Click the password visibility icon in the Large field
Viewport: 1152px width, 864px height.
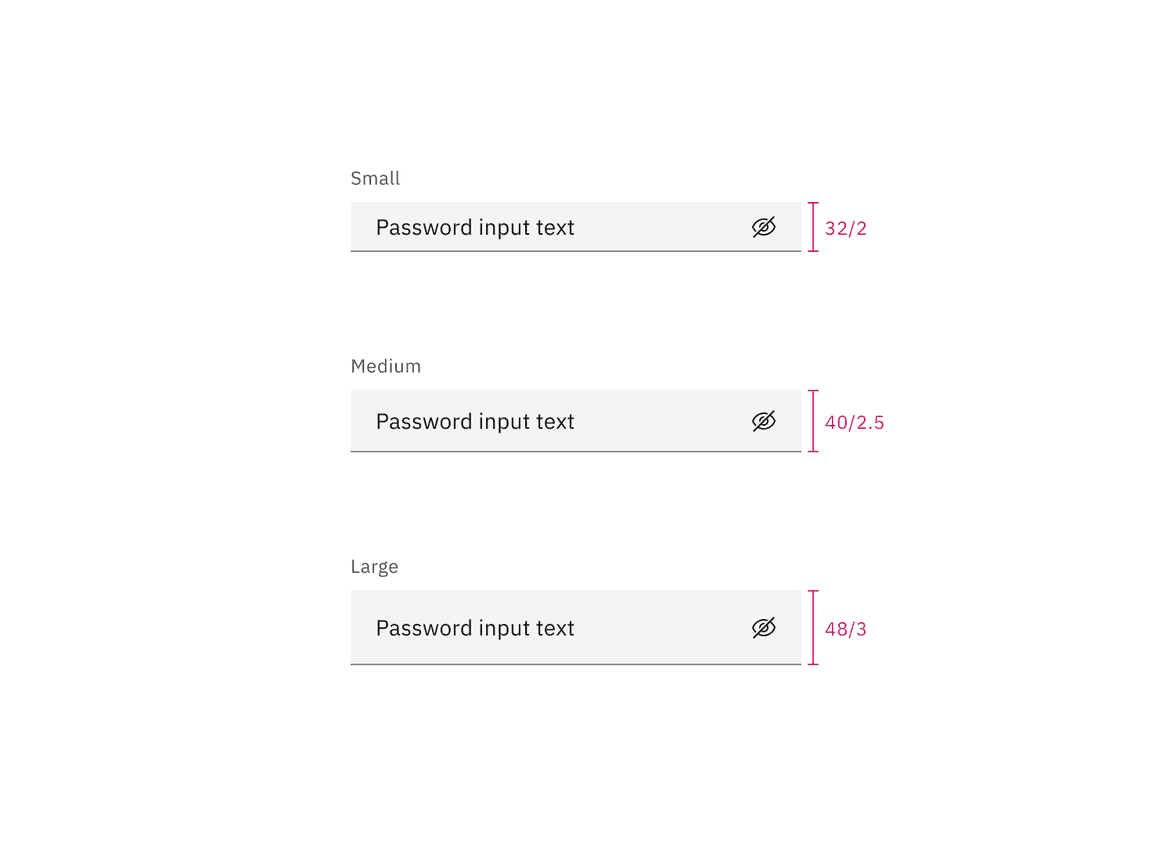(764, 627)
